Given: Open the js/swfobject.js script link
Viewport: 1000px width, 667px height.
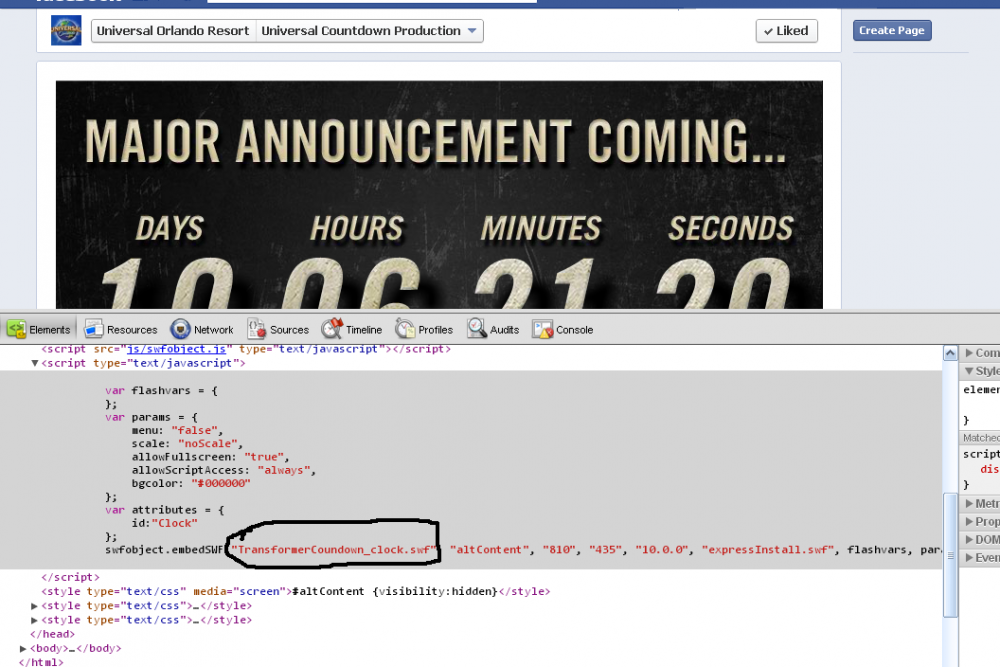Looking at the screenshot, I should point(177,349).
